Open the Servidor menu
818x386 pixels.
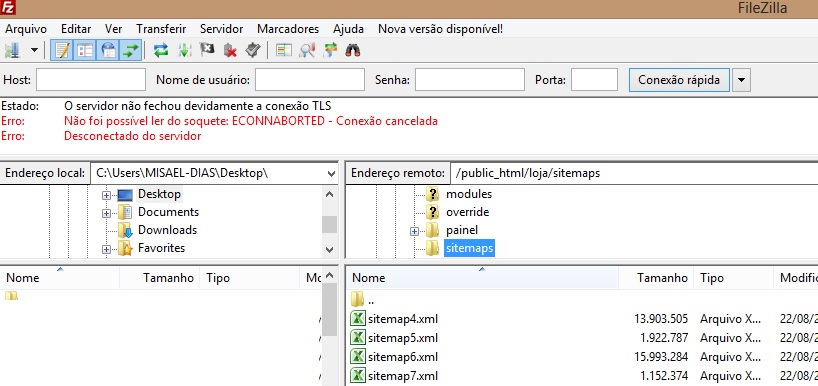click(221, 29)
